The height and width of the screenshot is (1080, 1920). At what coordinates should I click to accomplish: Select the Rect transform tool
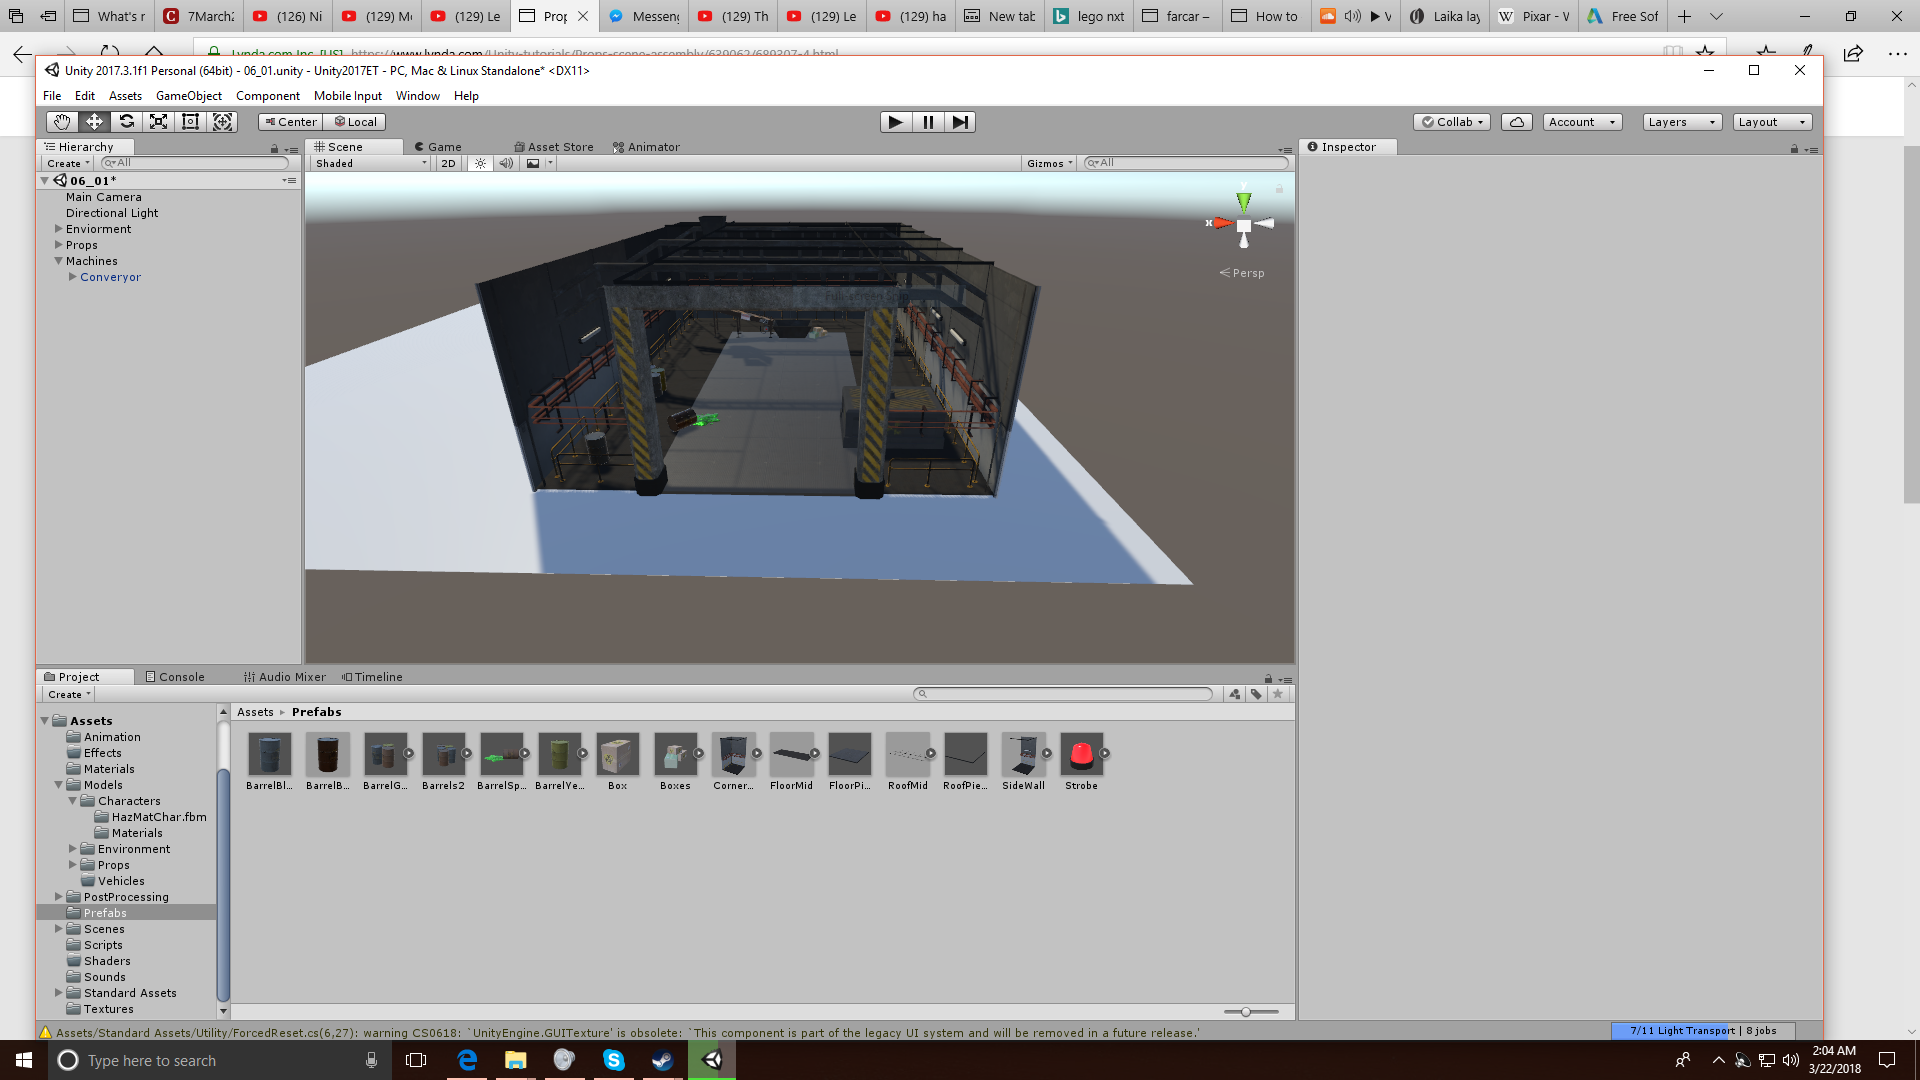pos(190,122)
